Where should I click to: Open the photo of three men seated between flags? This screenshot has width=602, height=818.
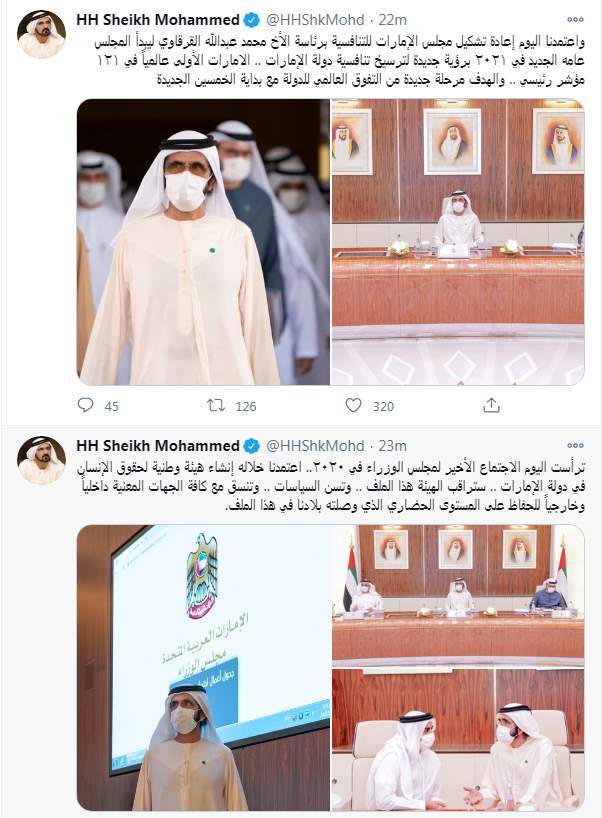pos(458,596)
